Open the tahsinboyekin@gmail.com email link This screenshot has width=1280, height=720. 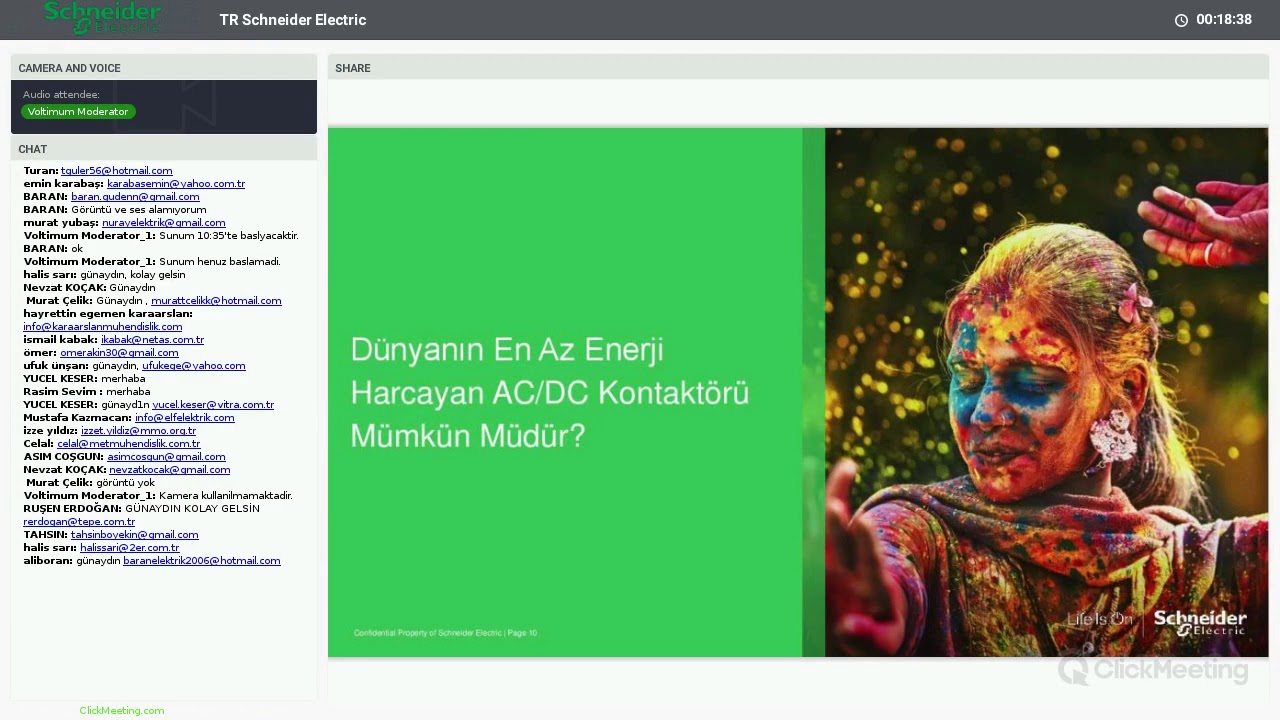(134, 535)
